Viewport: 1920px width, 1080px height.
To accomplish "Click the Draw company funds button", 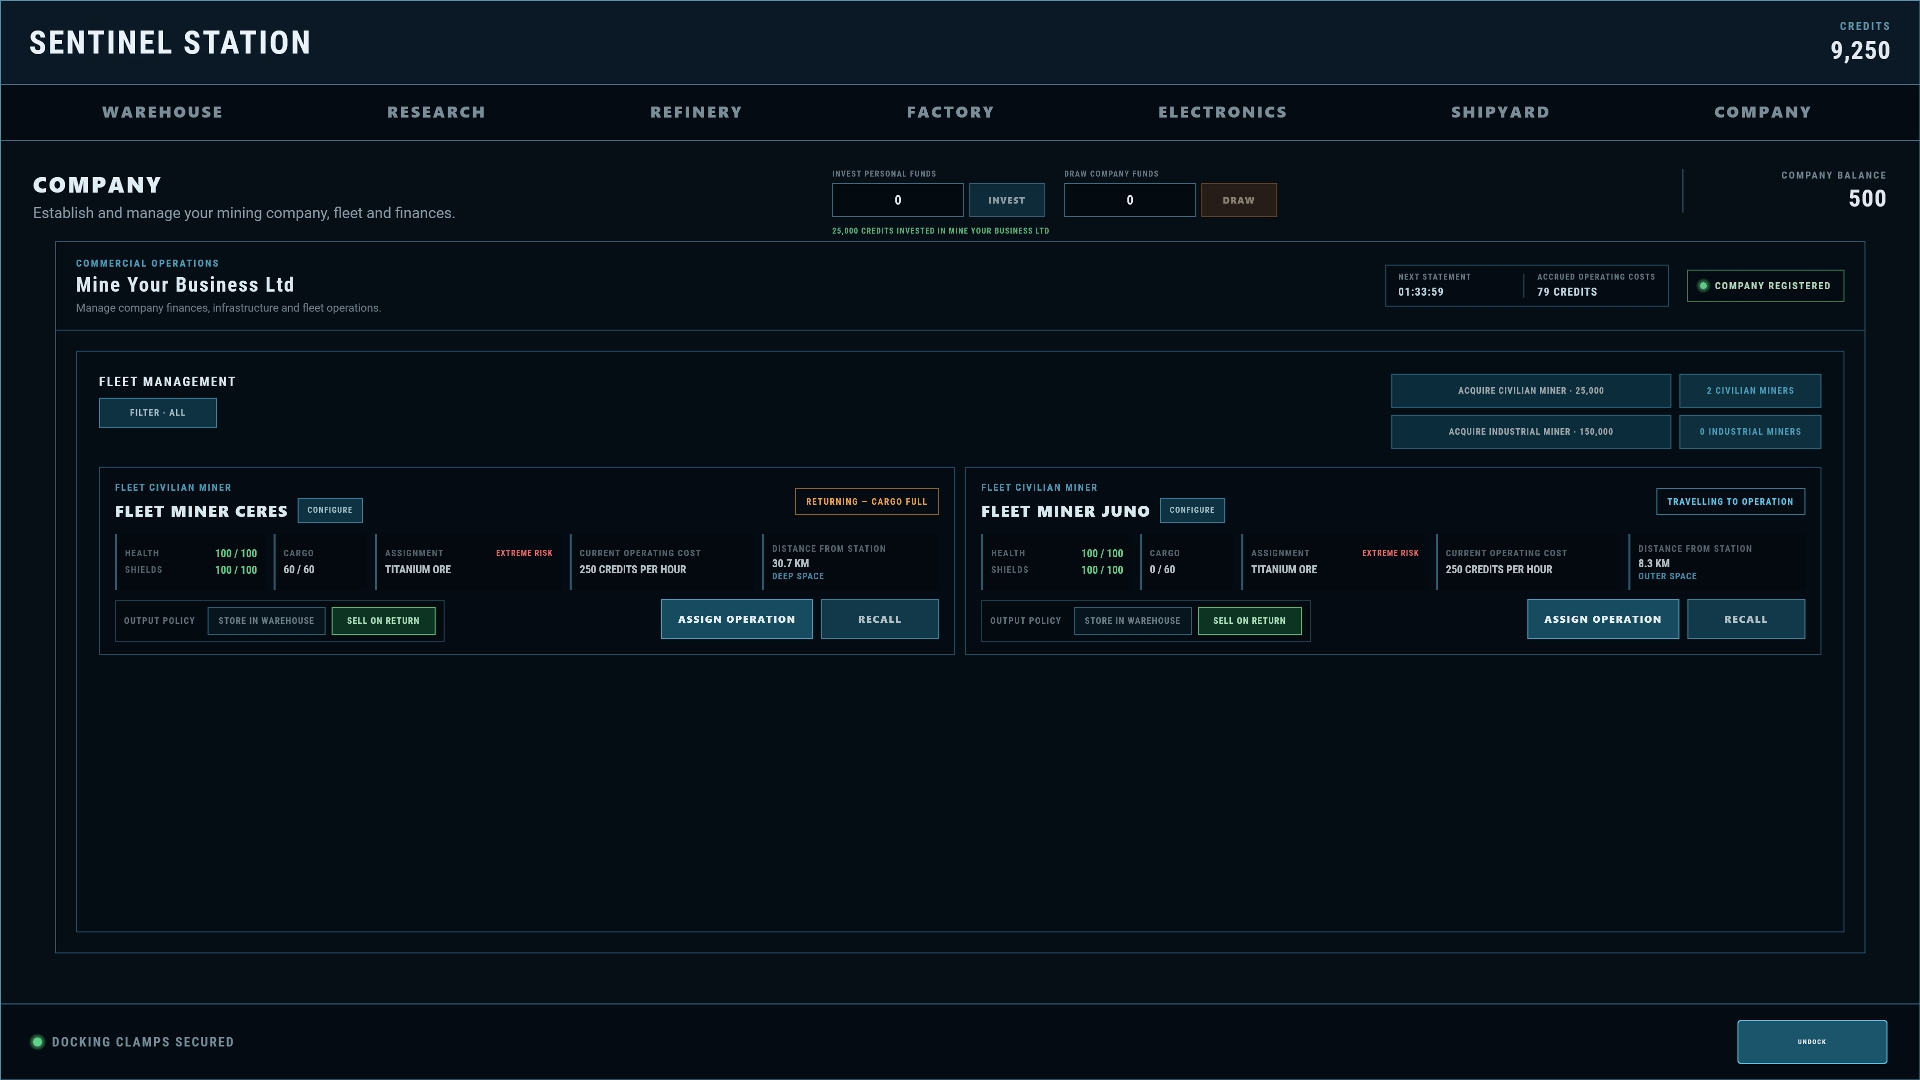I will tap(1238, 200).
